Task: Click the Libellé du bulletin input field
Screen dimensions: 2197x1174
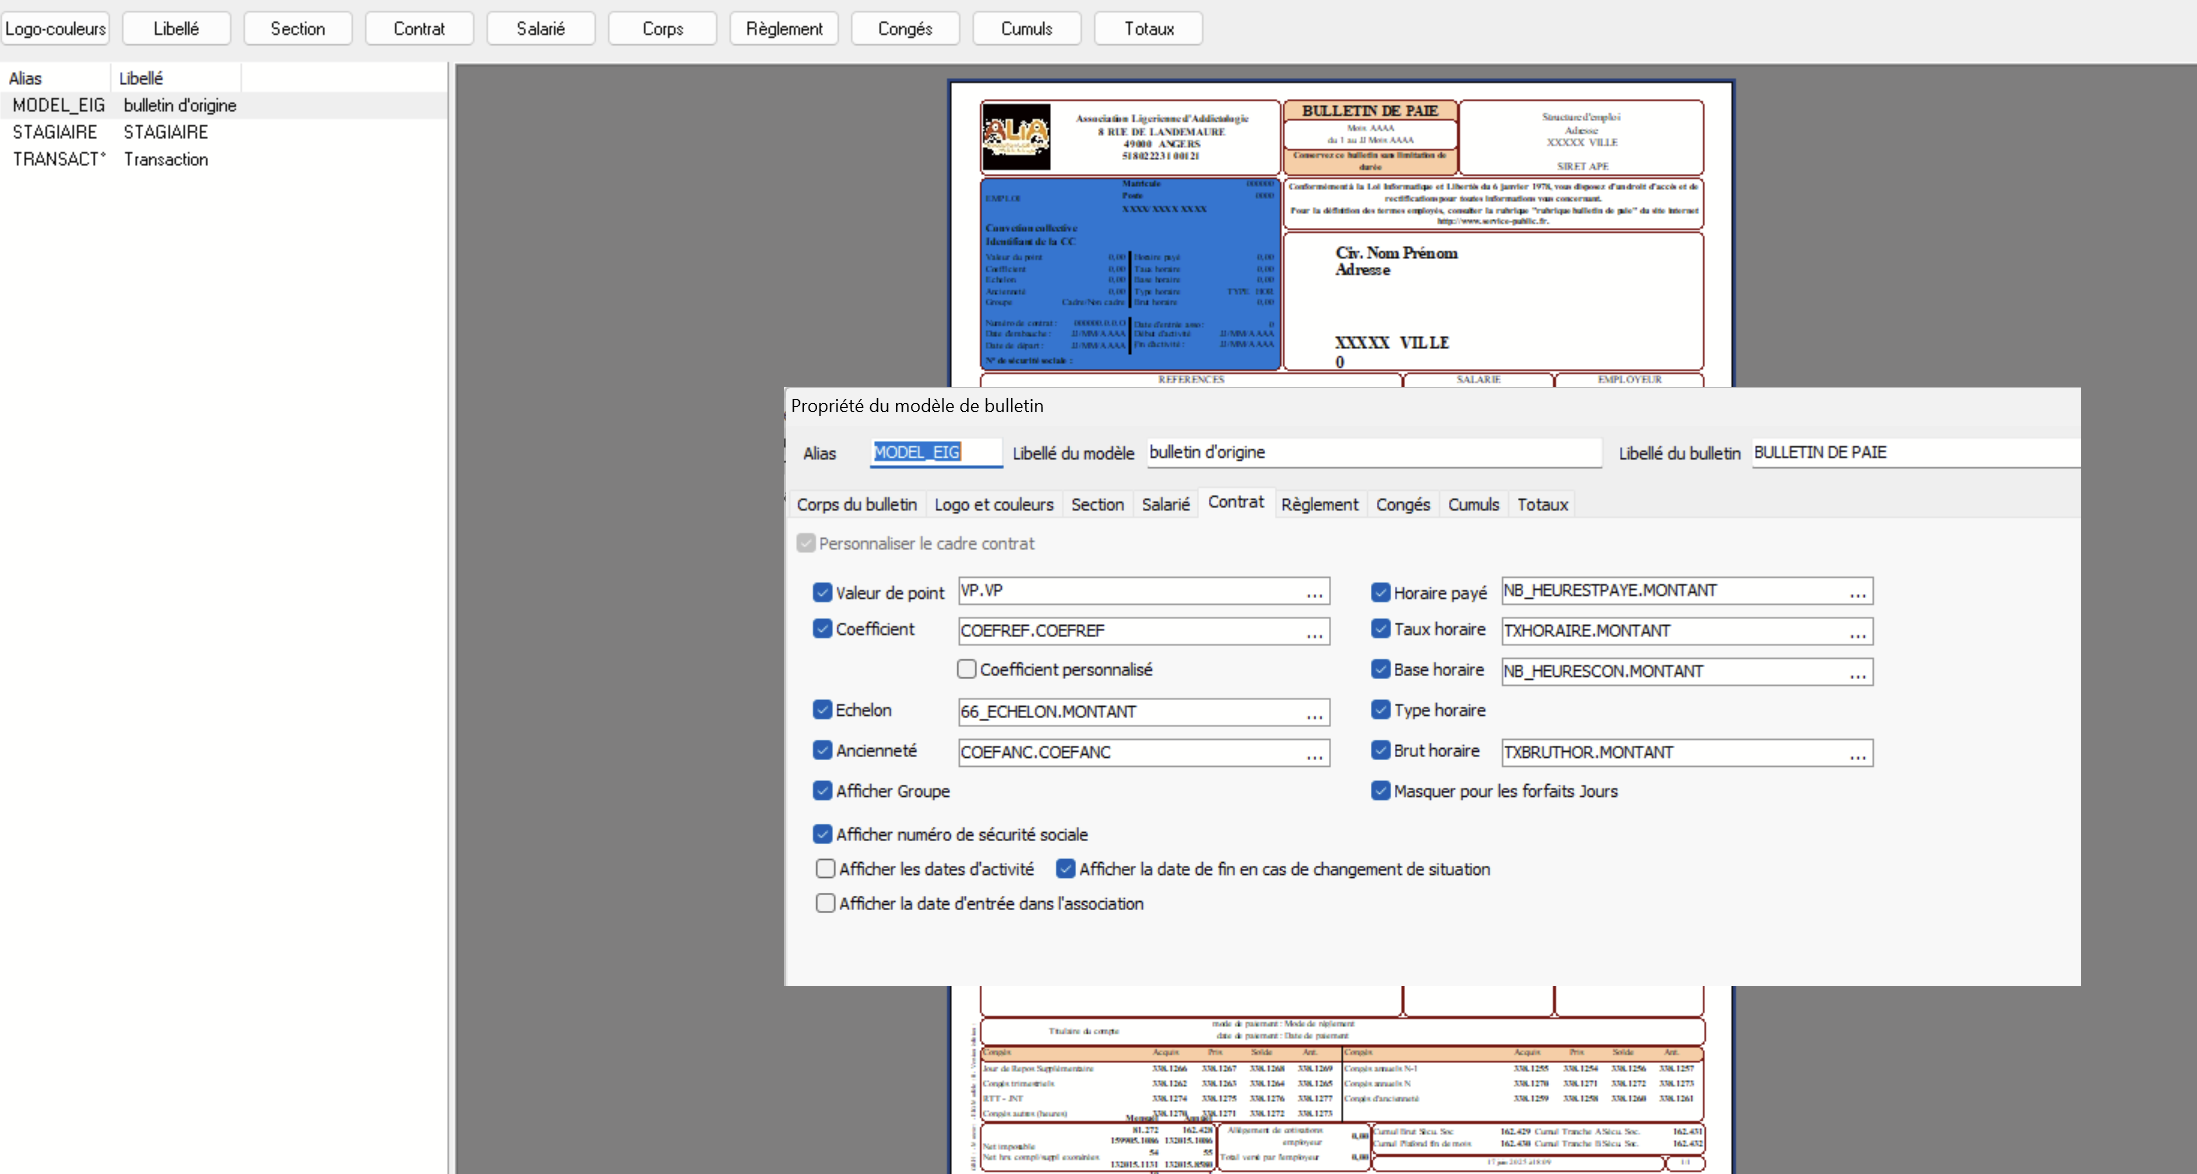Action: (x=1915, y=452)
